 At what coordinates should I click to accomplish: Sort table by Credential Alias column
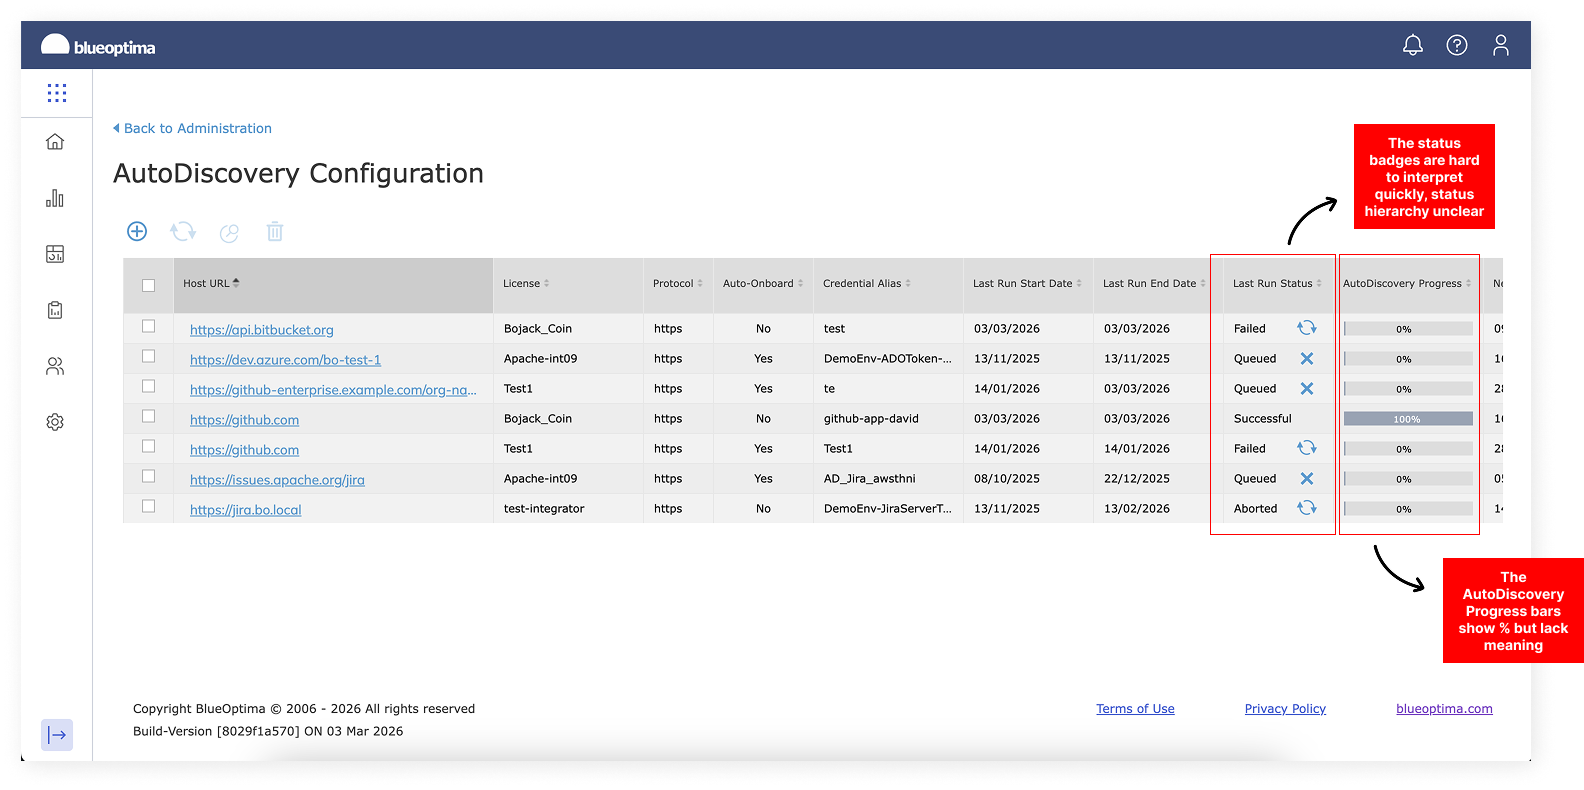coord(867,283)
